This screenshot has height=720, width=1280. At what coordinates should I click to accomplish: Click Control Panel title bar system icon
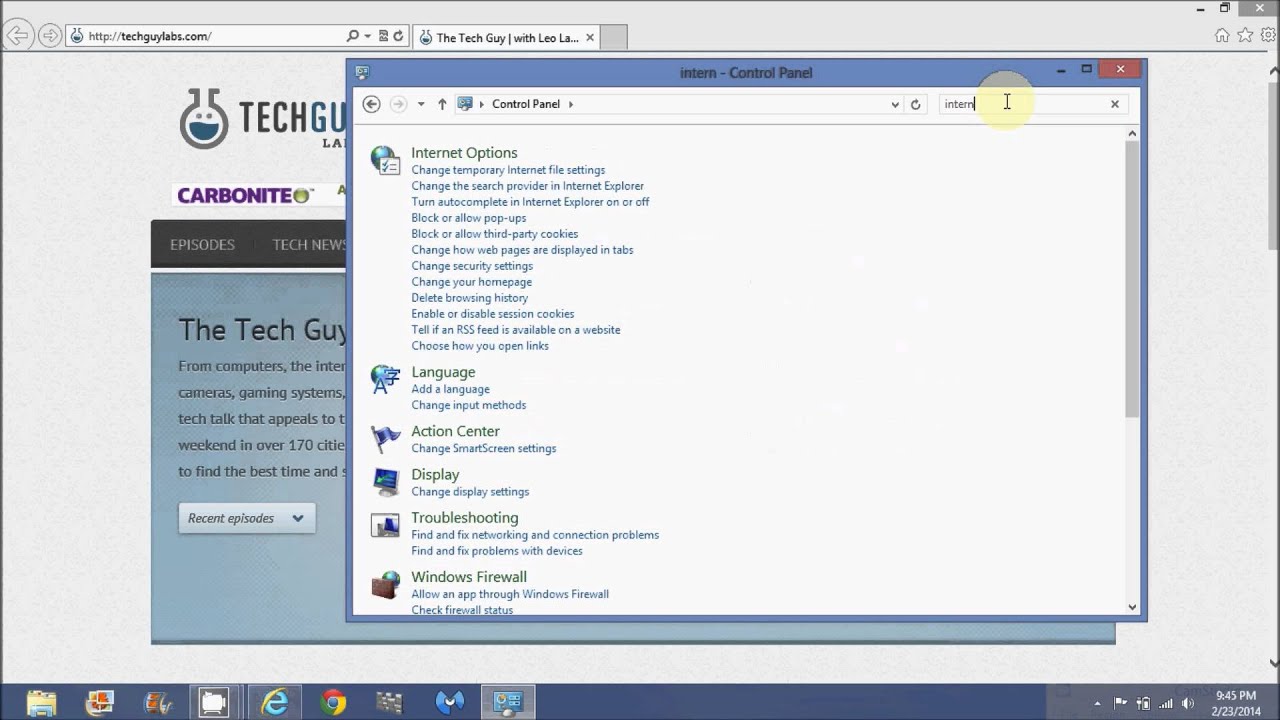pos(362,72)
